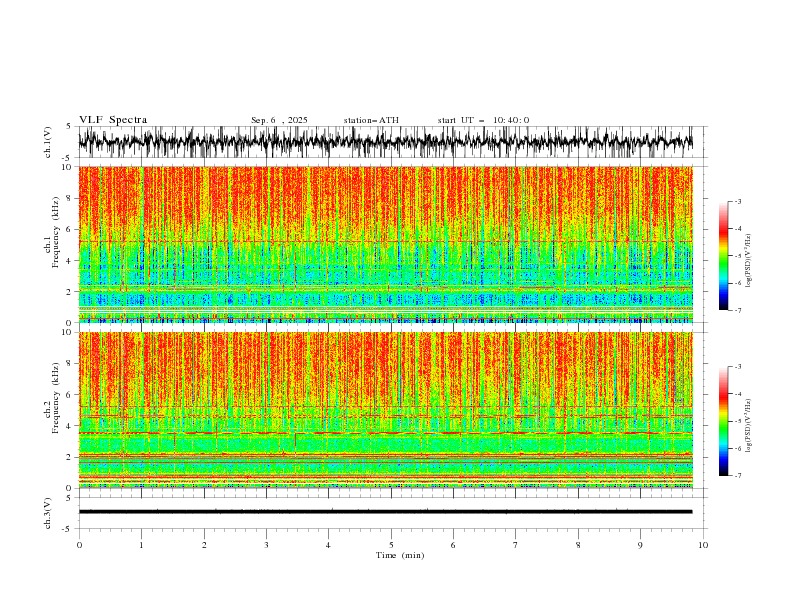Click the time axis tick label "6"
The width and height of the screenshot is (792, 612).
[453, 545]
